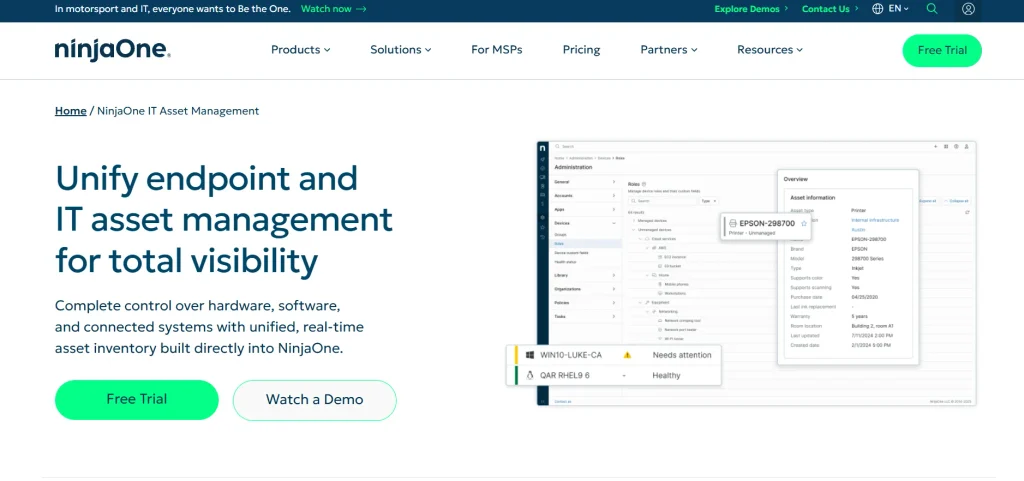This screenshot has width=1024, height=481.
Task: Click the Roles search field
Action: pyautogui.click(x=662, y=201)
